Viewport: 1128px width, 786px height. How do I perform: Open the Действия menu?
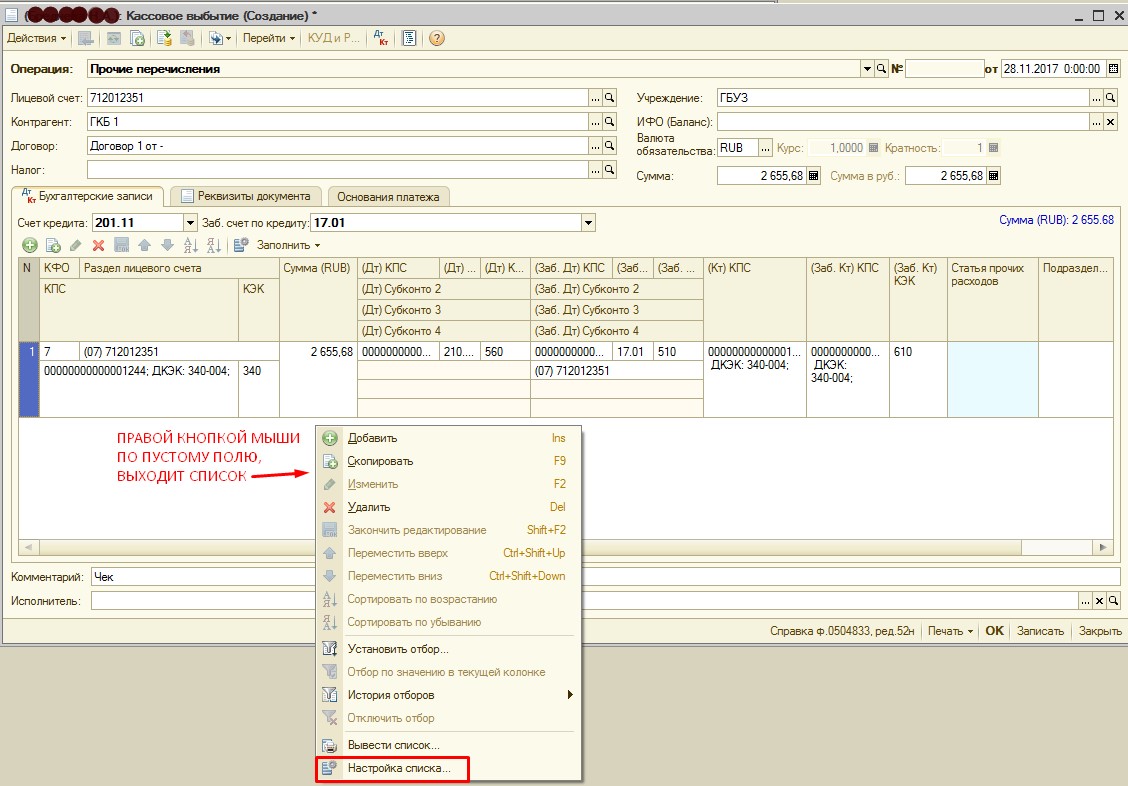point(36,38)
